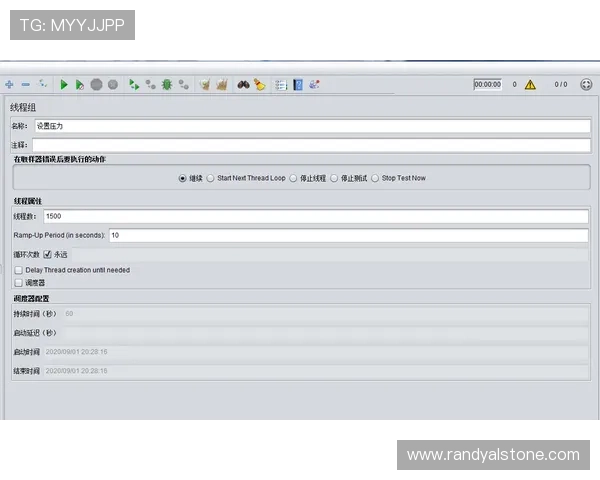Select the Stop Test Now radio button

(375, 178)
